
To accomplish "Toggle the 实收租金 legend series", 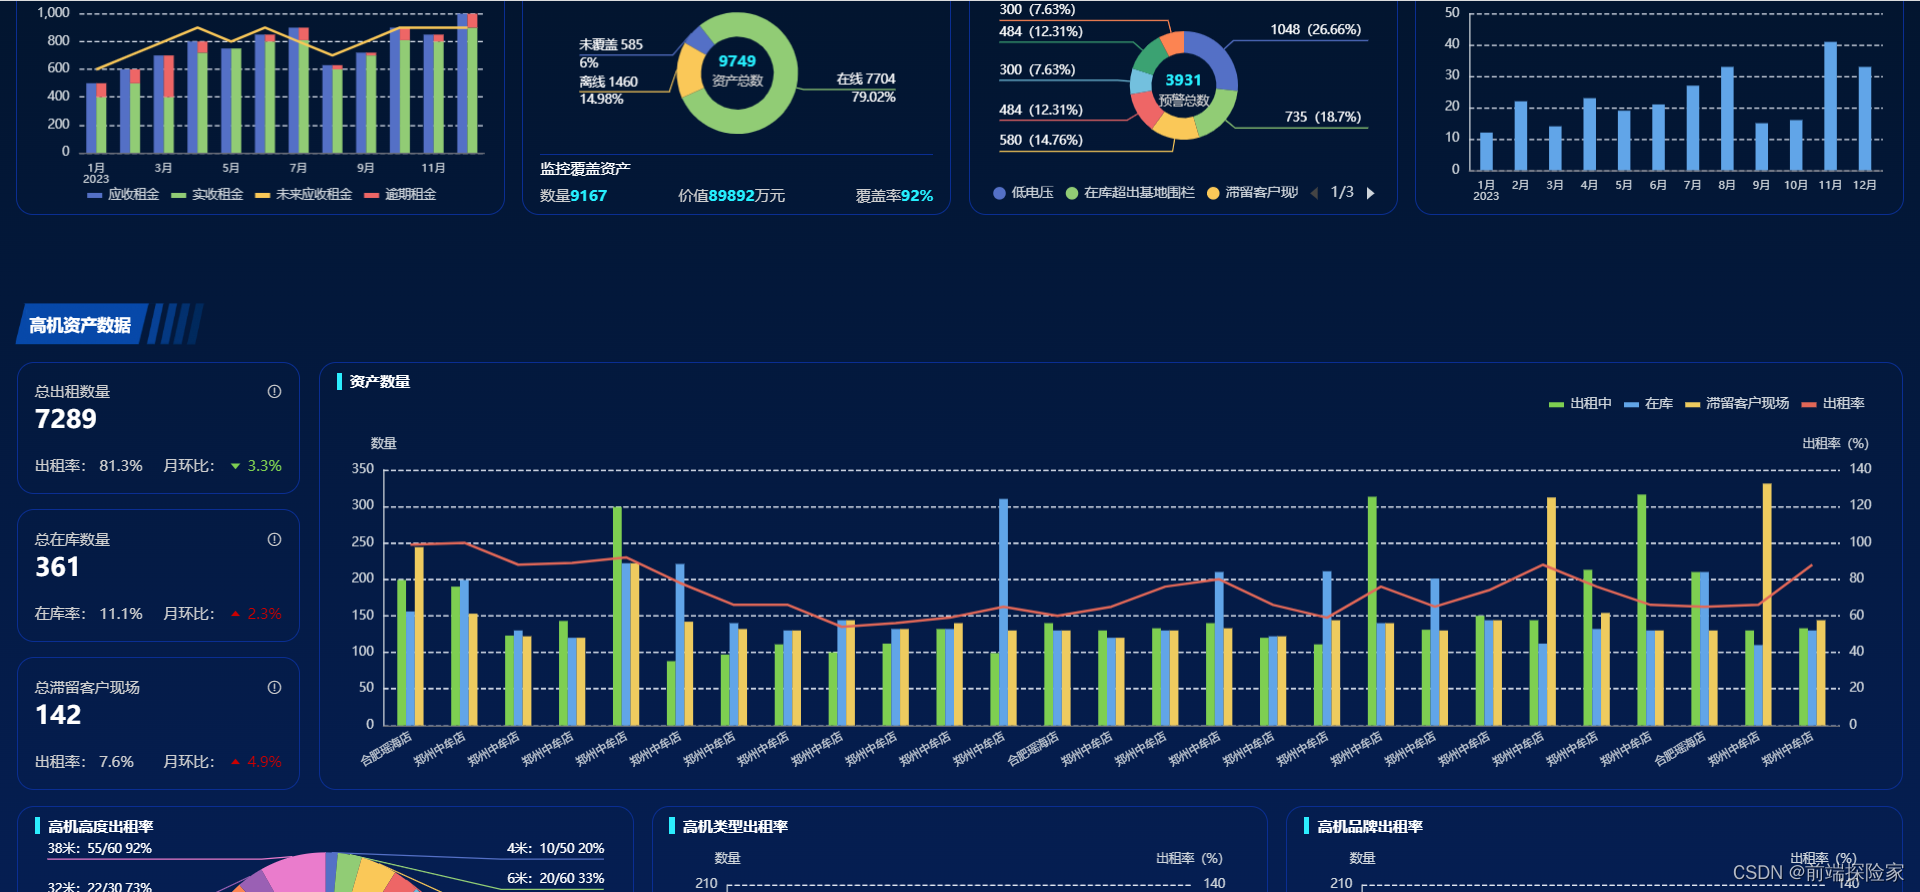I will click(x=207, y=195).
